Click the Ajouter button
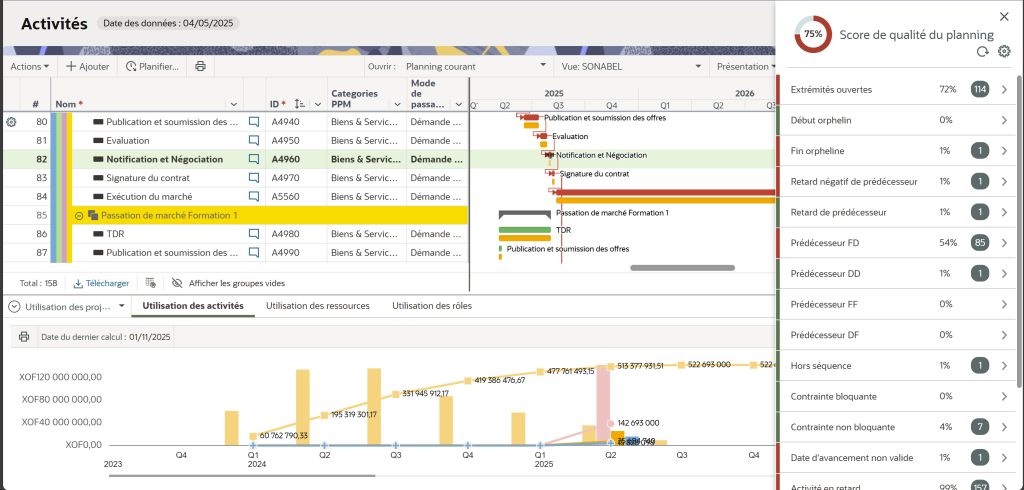This screenshot has height=490, width=1024. [88, 66]
